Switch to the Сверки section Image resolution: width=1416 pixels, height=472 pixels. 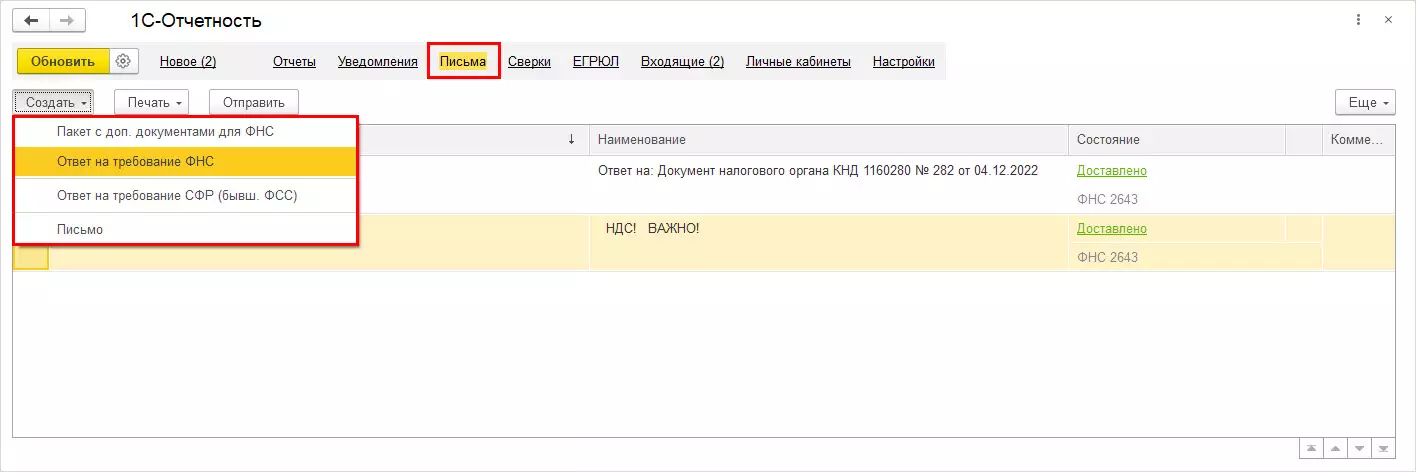[x=529, y=62]
